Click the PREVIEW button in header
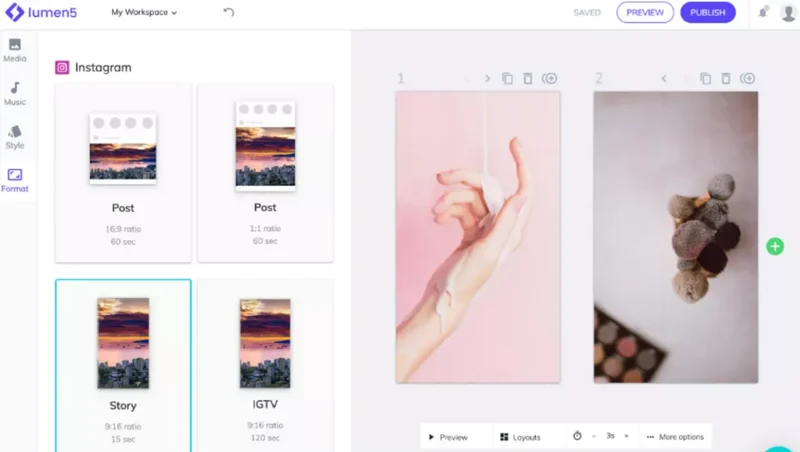Image resolution: width=800 pixels, height=452 pixels. coord(645,13)
